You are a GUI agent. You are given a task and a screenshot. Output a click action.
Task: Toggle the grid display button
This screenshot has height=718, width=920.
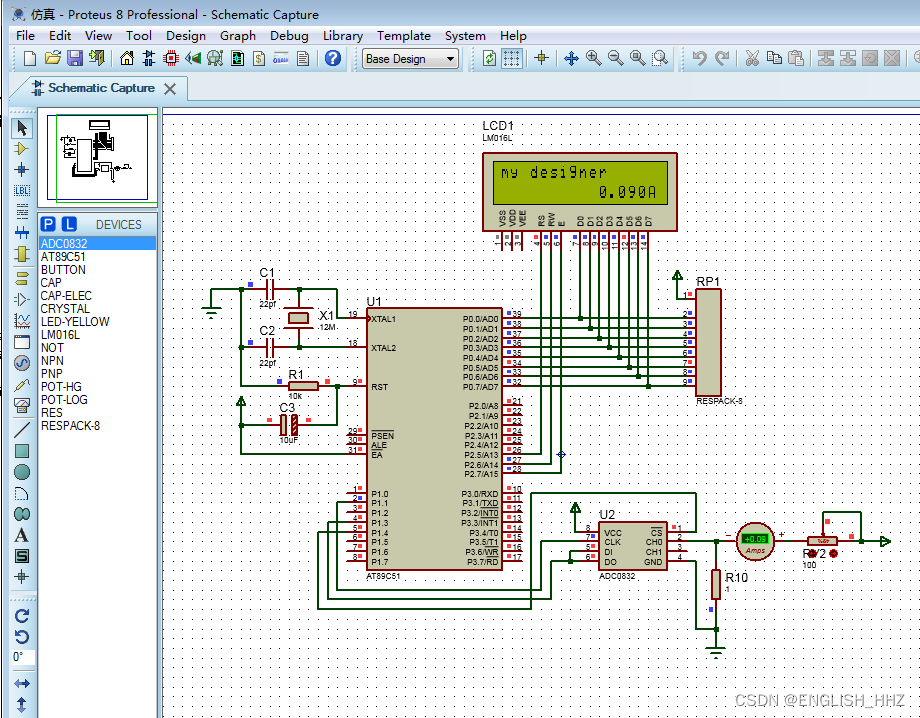(512, 59)
